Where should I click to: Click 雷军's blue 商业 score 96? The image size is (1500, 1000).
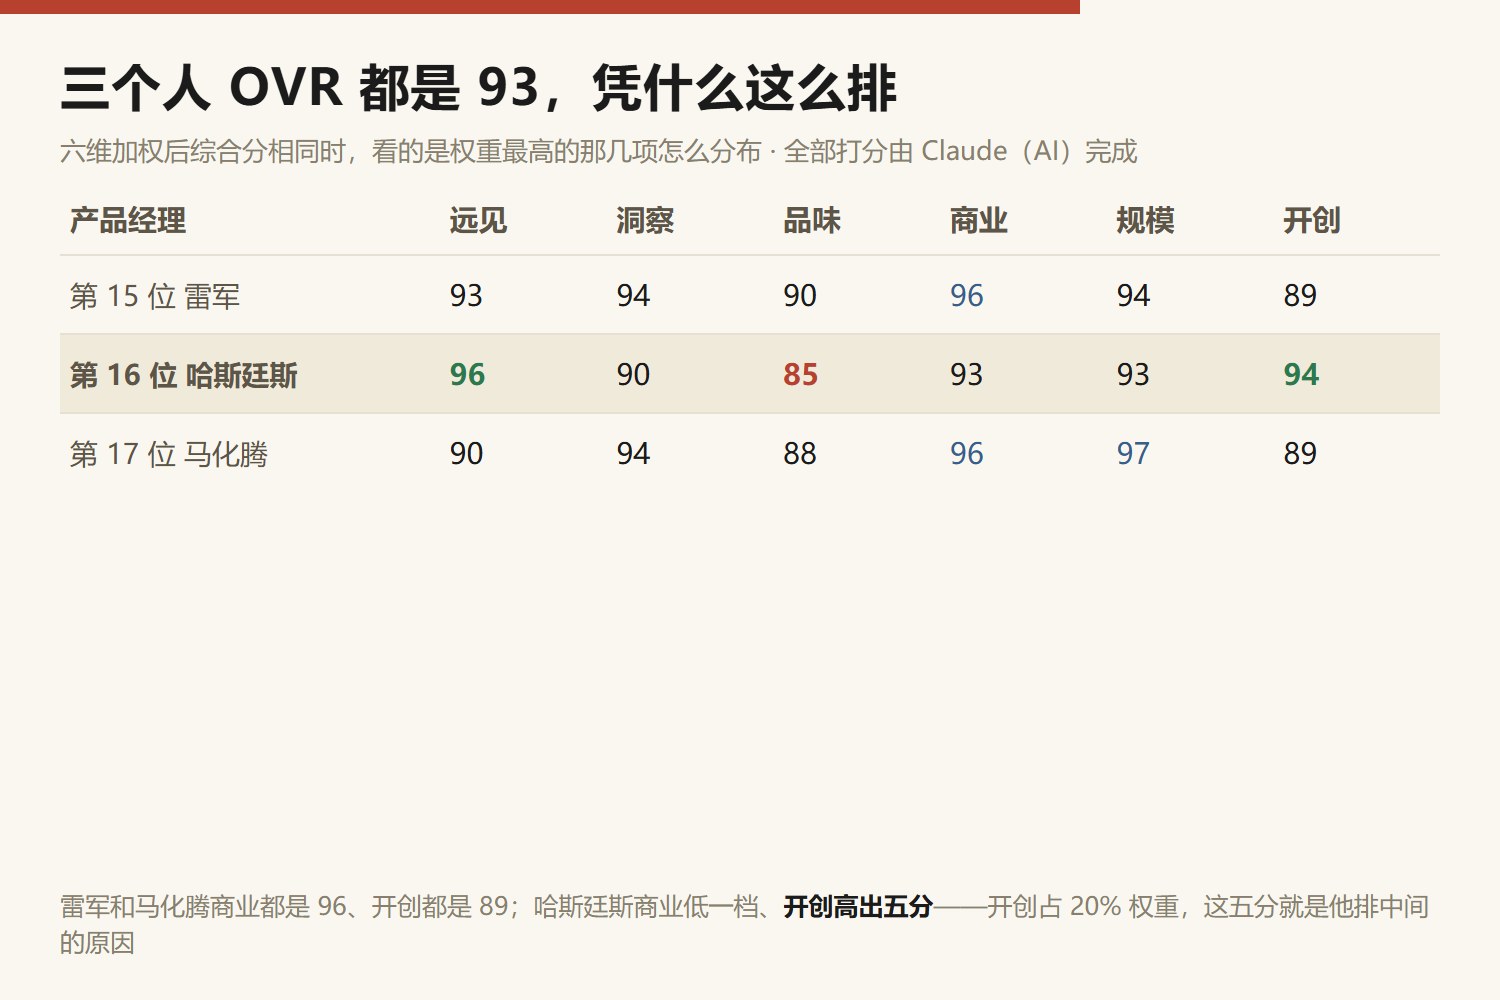coord(967,296)
